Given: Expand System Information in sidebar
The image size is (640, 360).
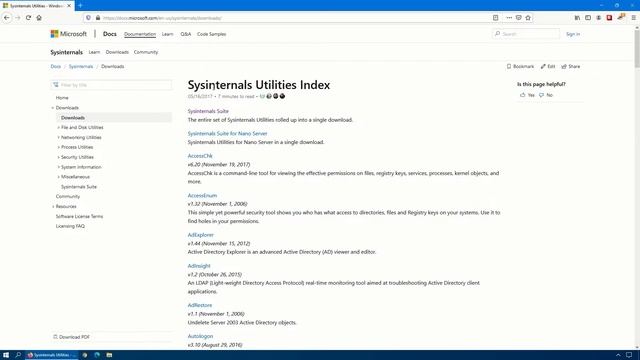Looking at the screenshot, I should [58, 167].
